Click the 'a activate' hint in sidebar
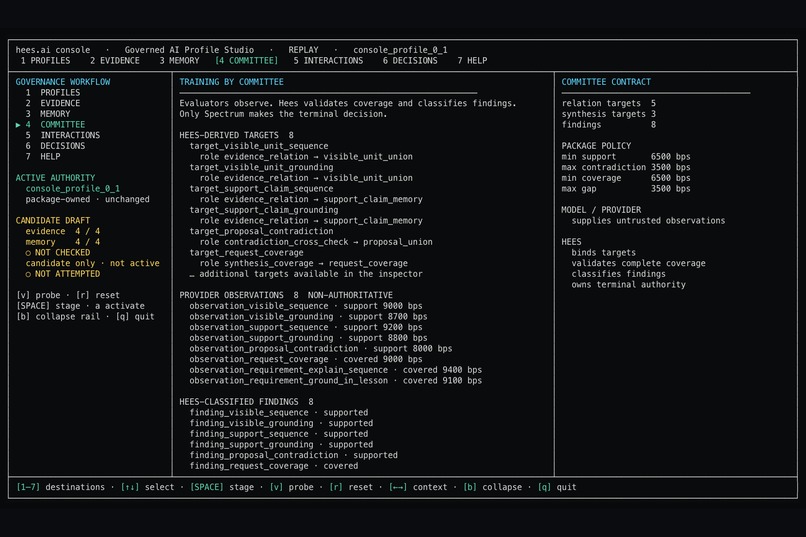The width and height of the screenshot is (806, 537). coord(120,306)
